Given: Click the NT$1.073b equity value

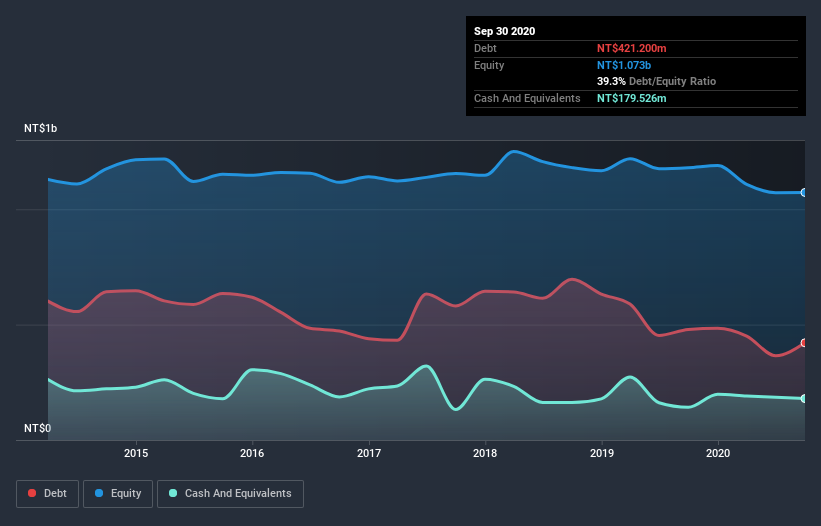Looking at the screenshot, I should [x=624, y=65].
